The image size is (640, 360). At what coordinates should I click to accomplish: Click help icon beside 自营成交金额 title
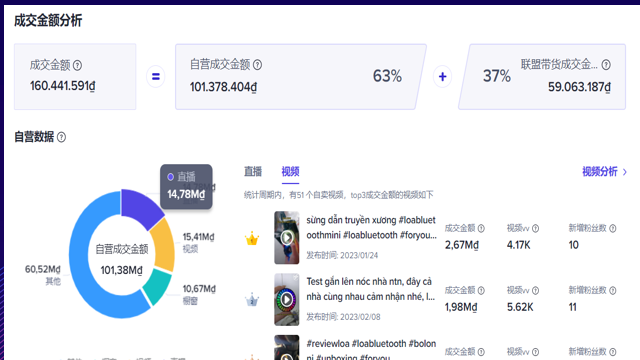pos(257,64)
